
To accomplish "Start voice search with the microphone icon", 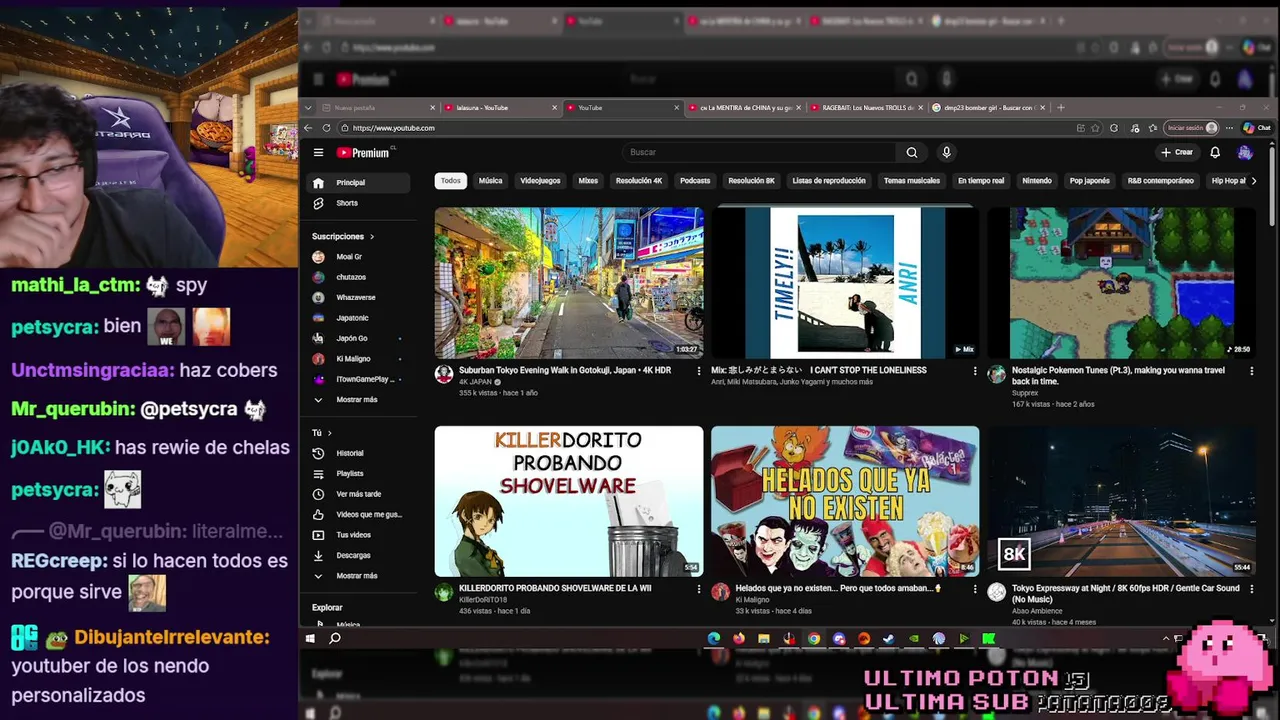I will [x=946, y=152].
